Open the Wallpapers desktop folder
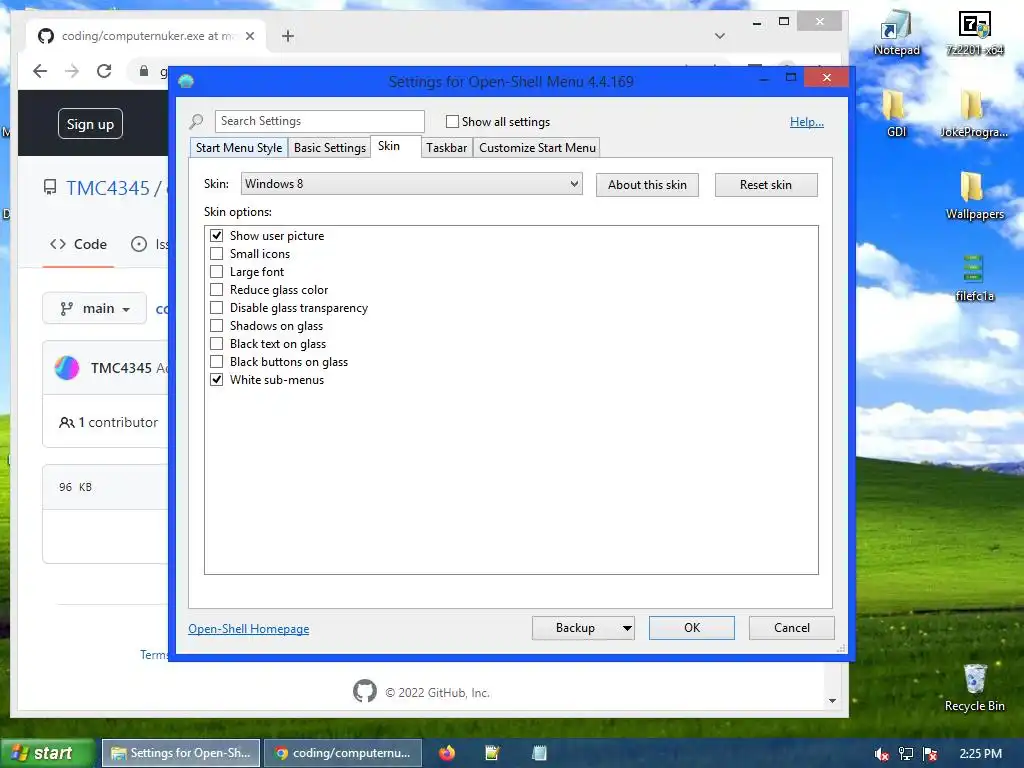 tap(974, 195)
